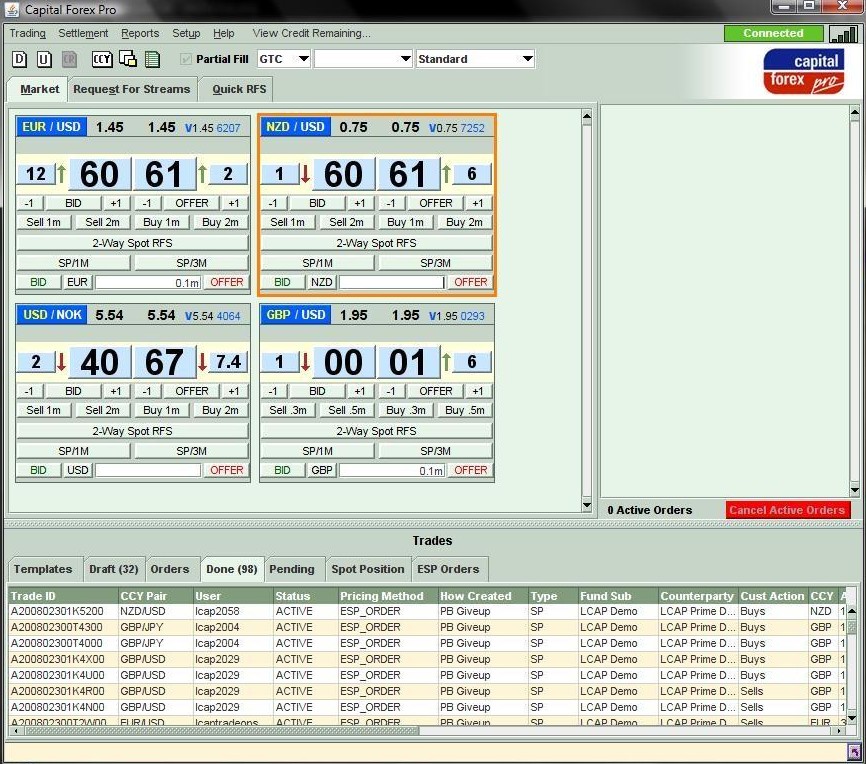
Task: Click the signal strength bars icon
Action: coord(843,34)
